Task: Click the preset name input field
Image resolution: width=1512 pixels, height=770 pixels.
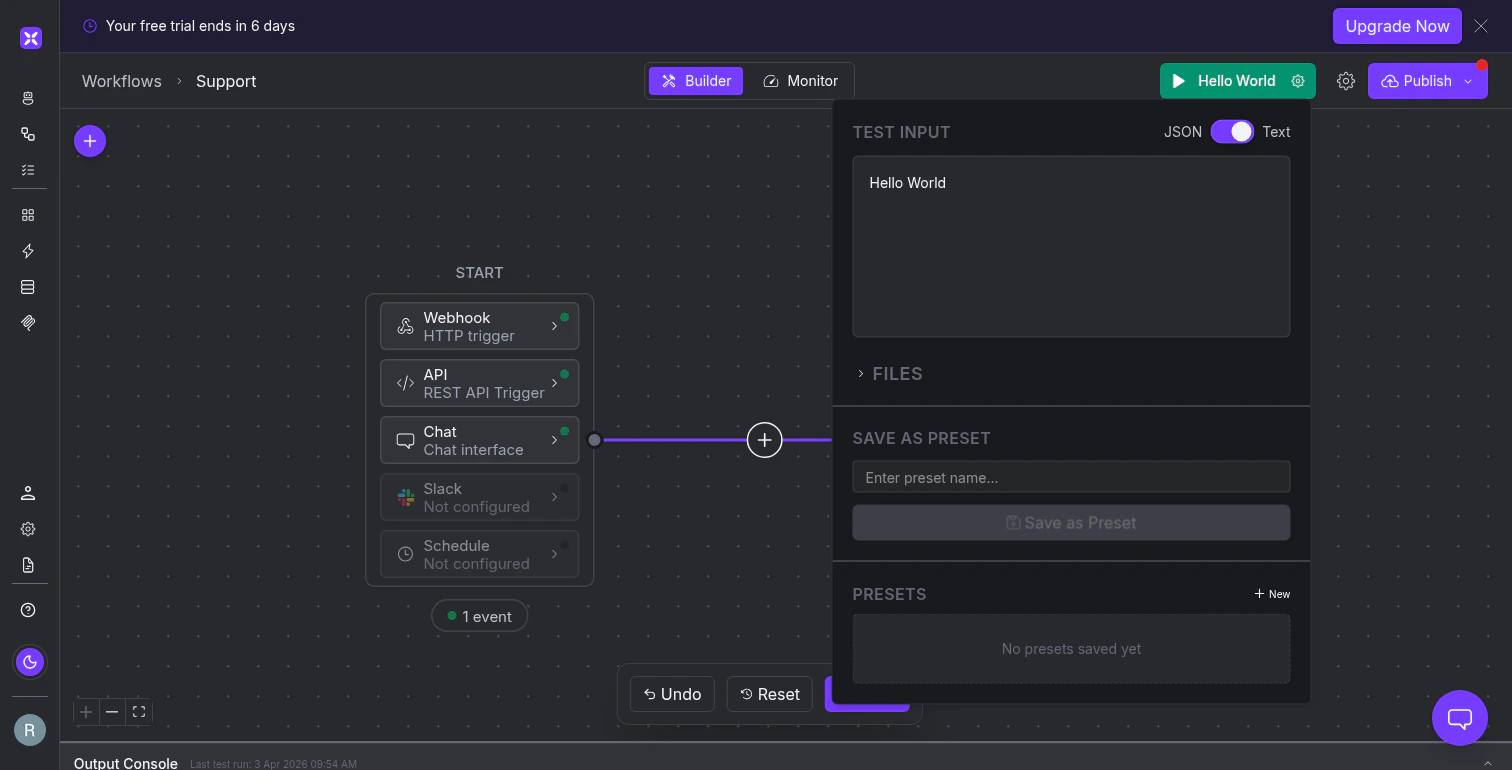Action: tap(1071, 476)
